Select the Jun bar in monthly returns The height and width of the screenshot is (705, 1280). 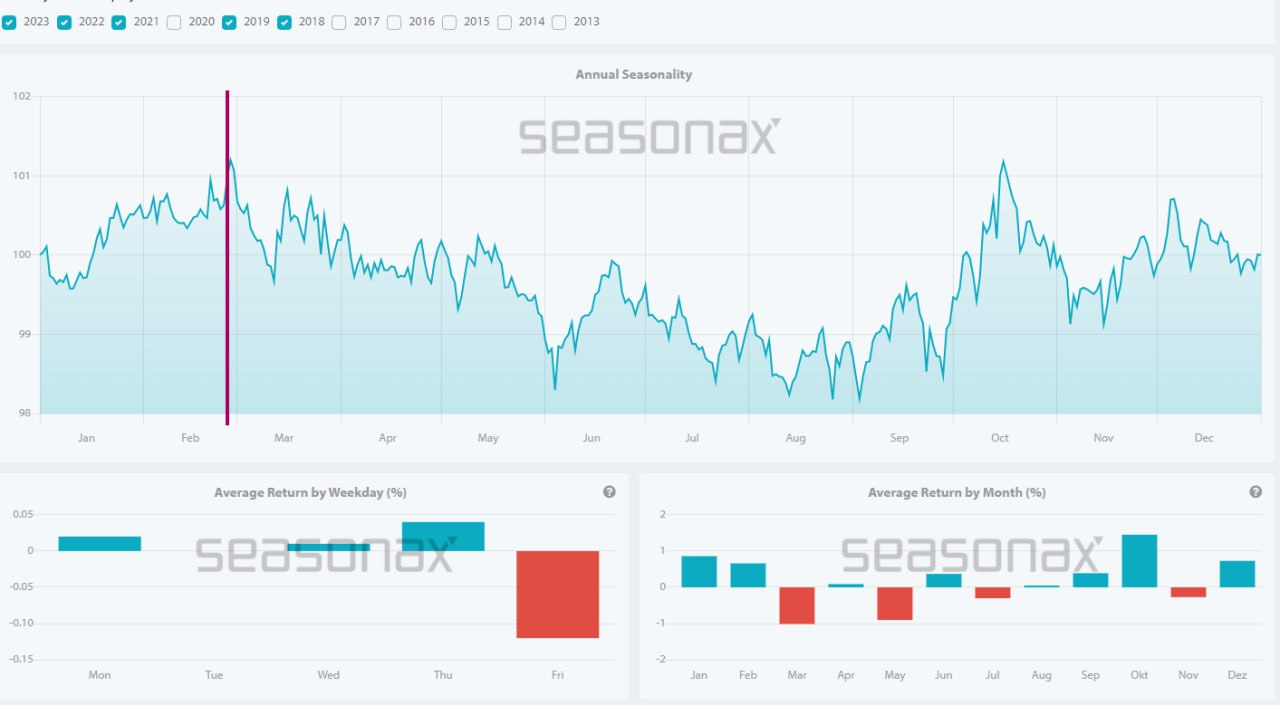tap(944, 580)
